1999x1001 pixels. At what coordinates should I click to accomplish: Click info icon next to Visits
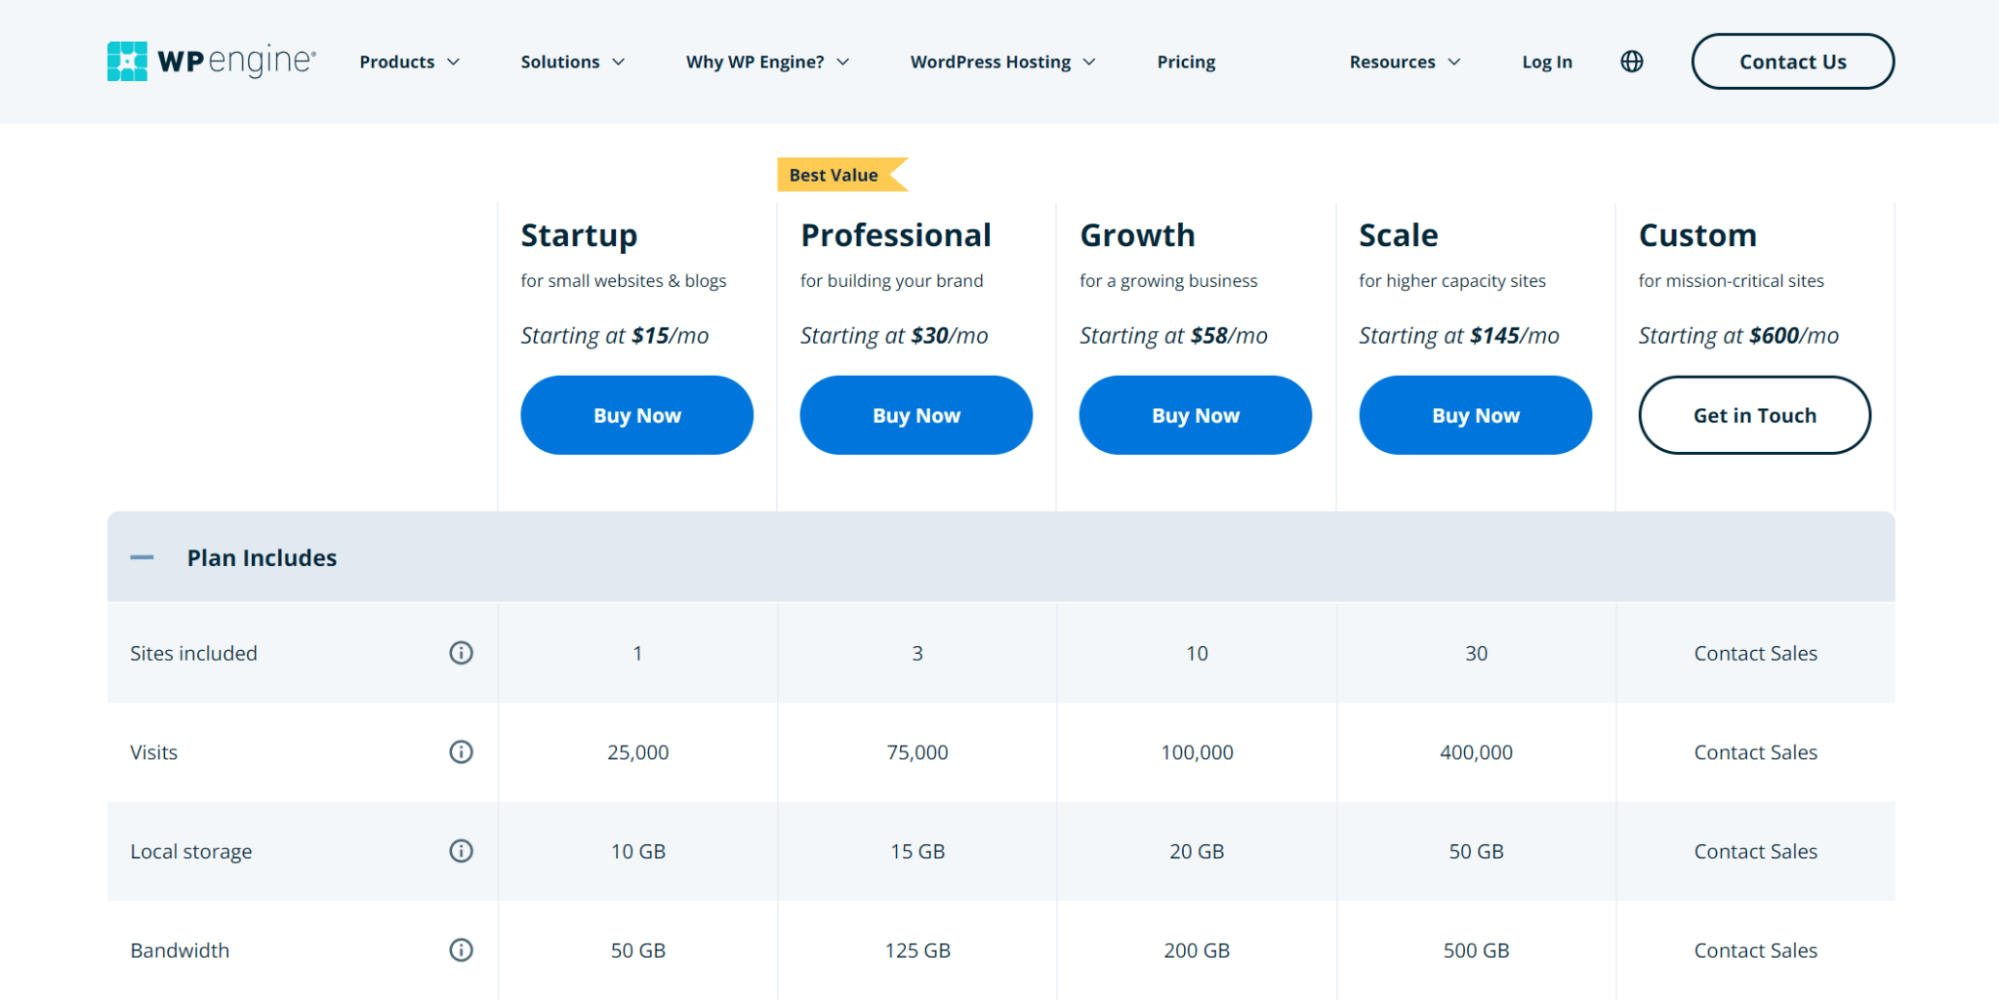(461, 752)
